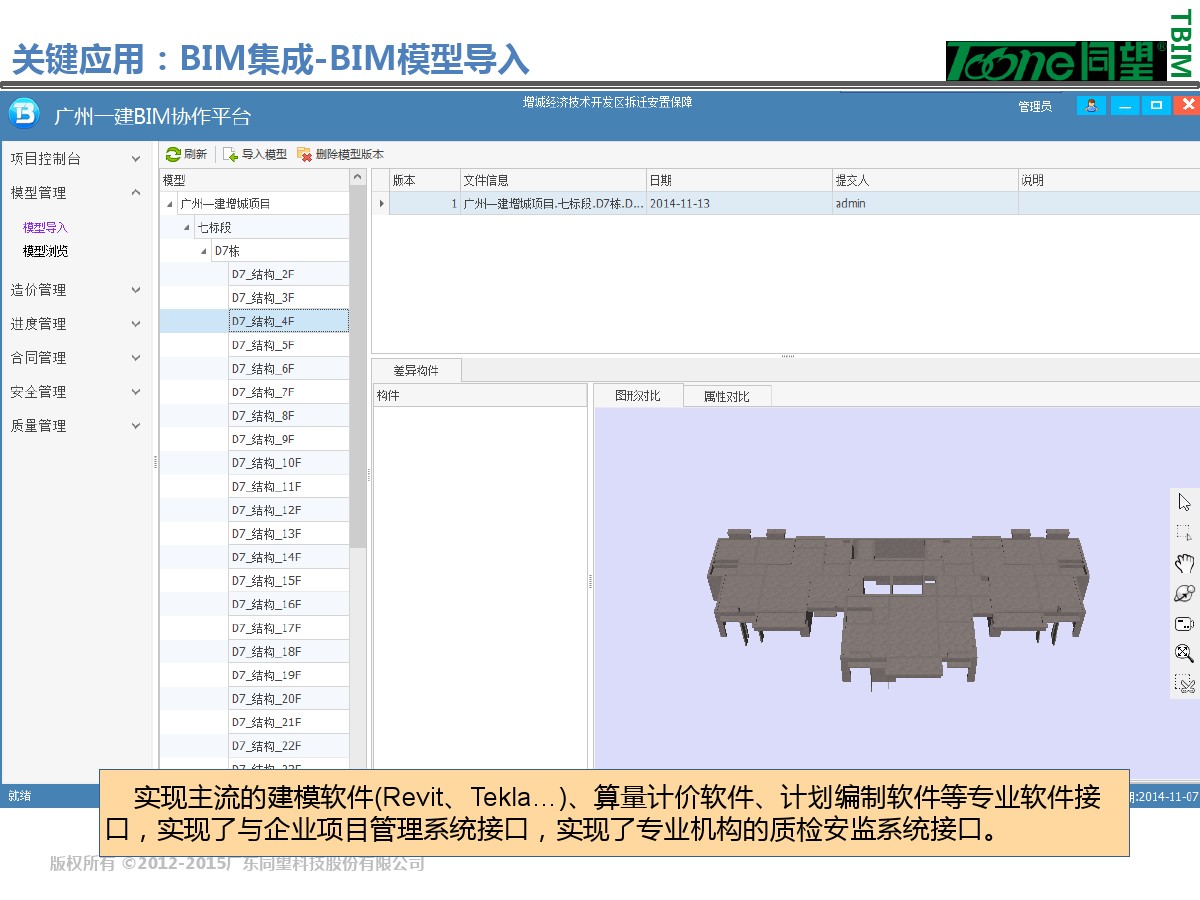Click the zoom extents magnifier icon

[1184, 654]
